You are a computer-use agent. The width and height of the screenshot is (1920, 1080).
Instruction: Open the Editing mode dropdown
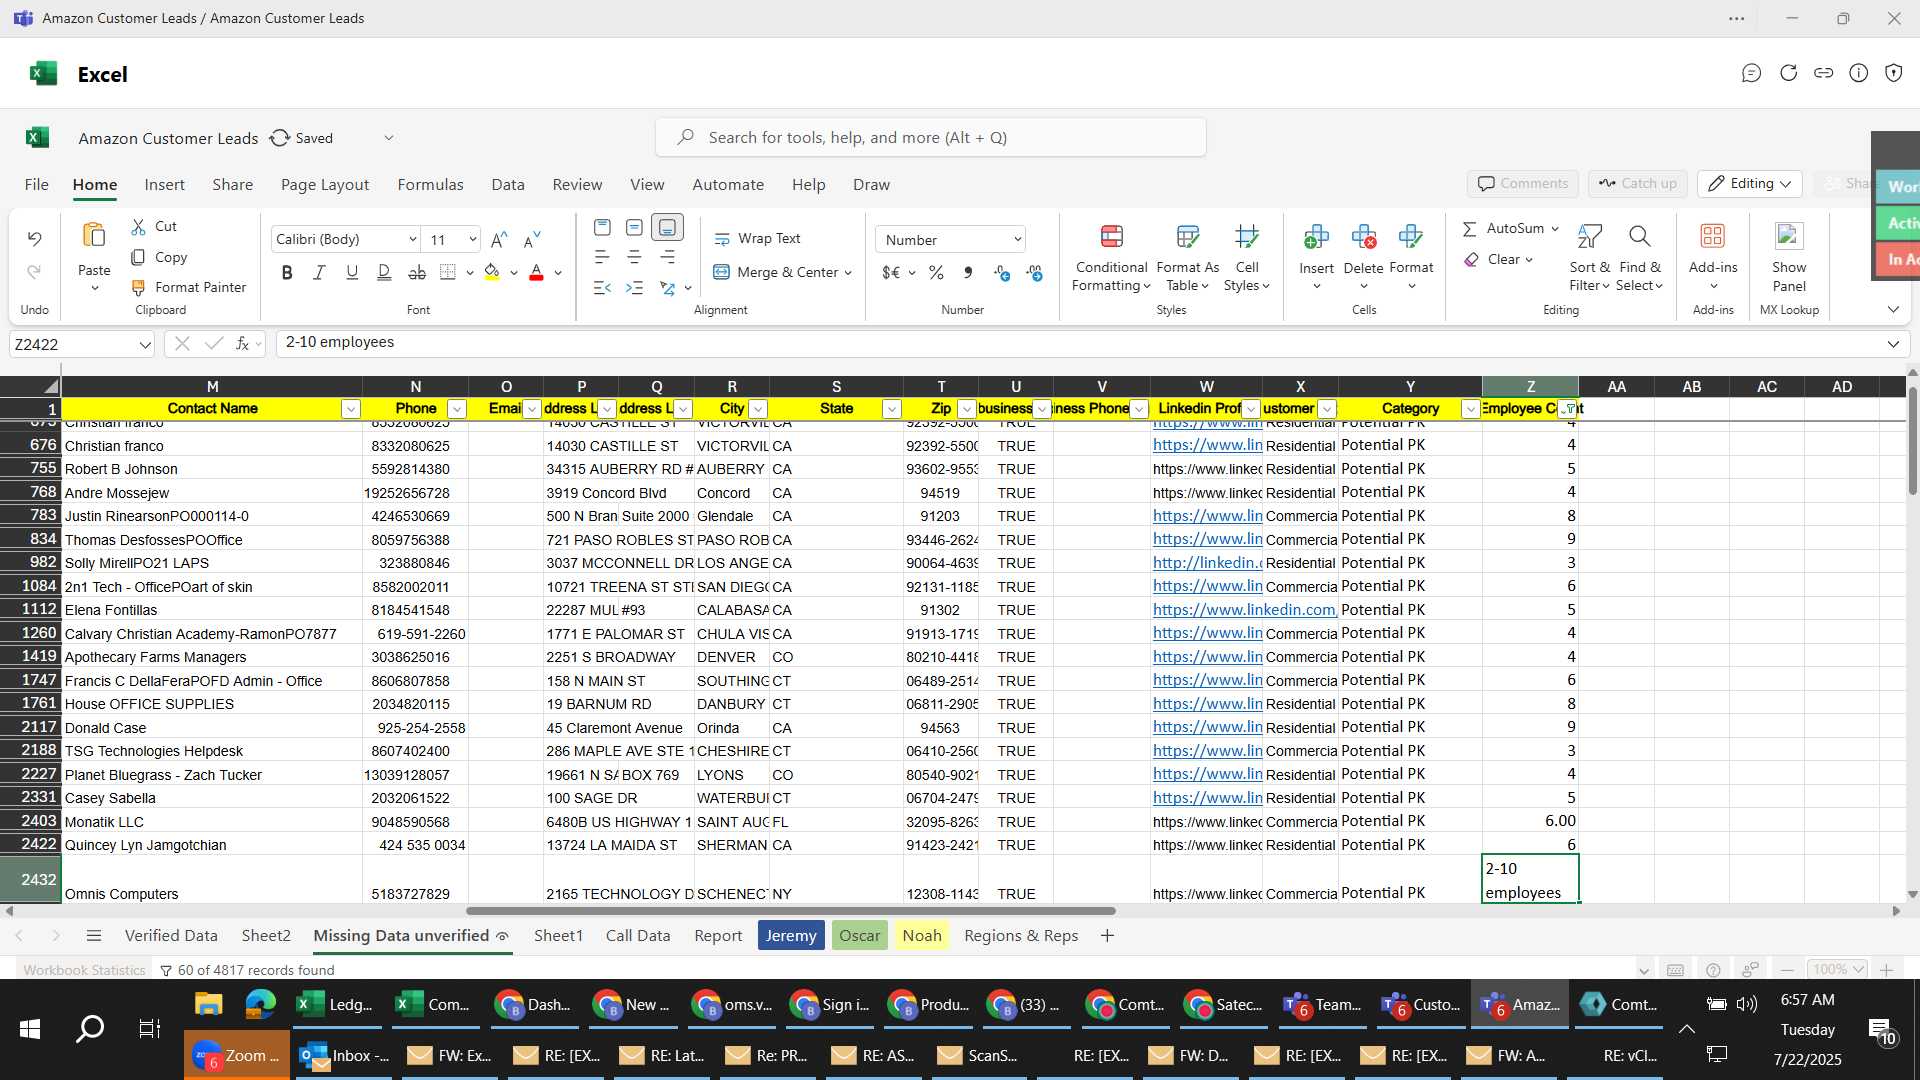tap(1750, 184)
